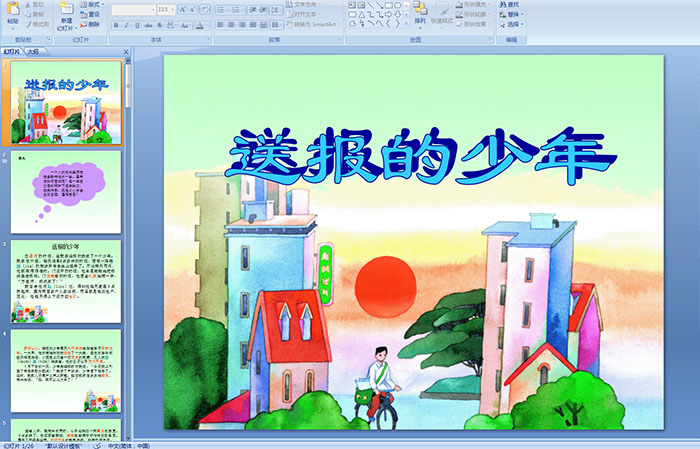Decrease the list indent level
The image size is (700, 449).
point(253,9)
